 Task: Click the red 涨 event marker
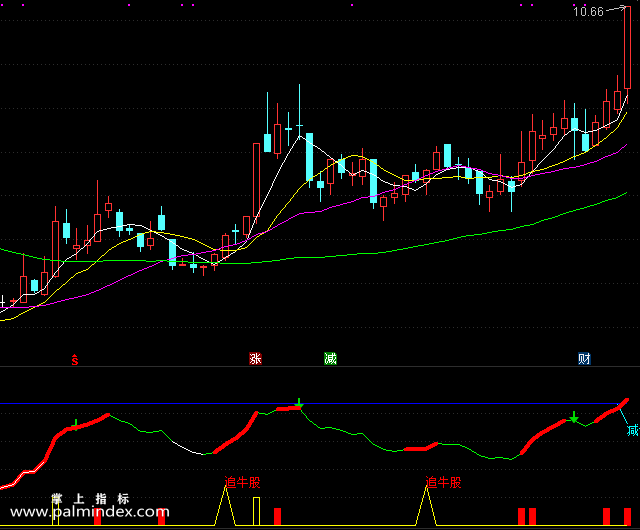(256, 359)
